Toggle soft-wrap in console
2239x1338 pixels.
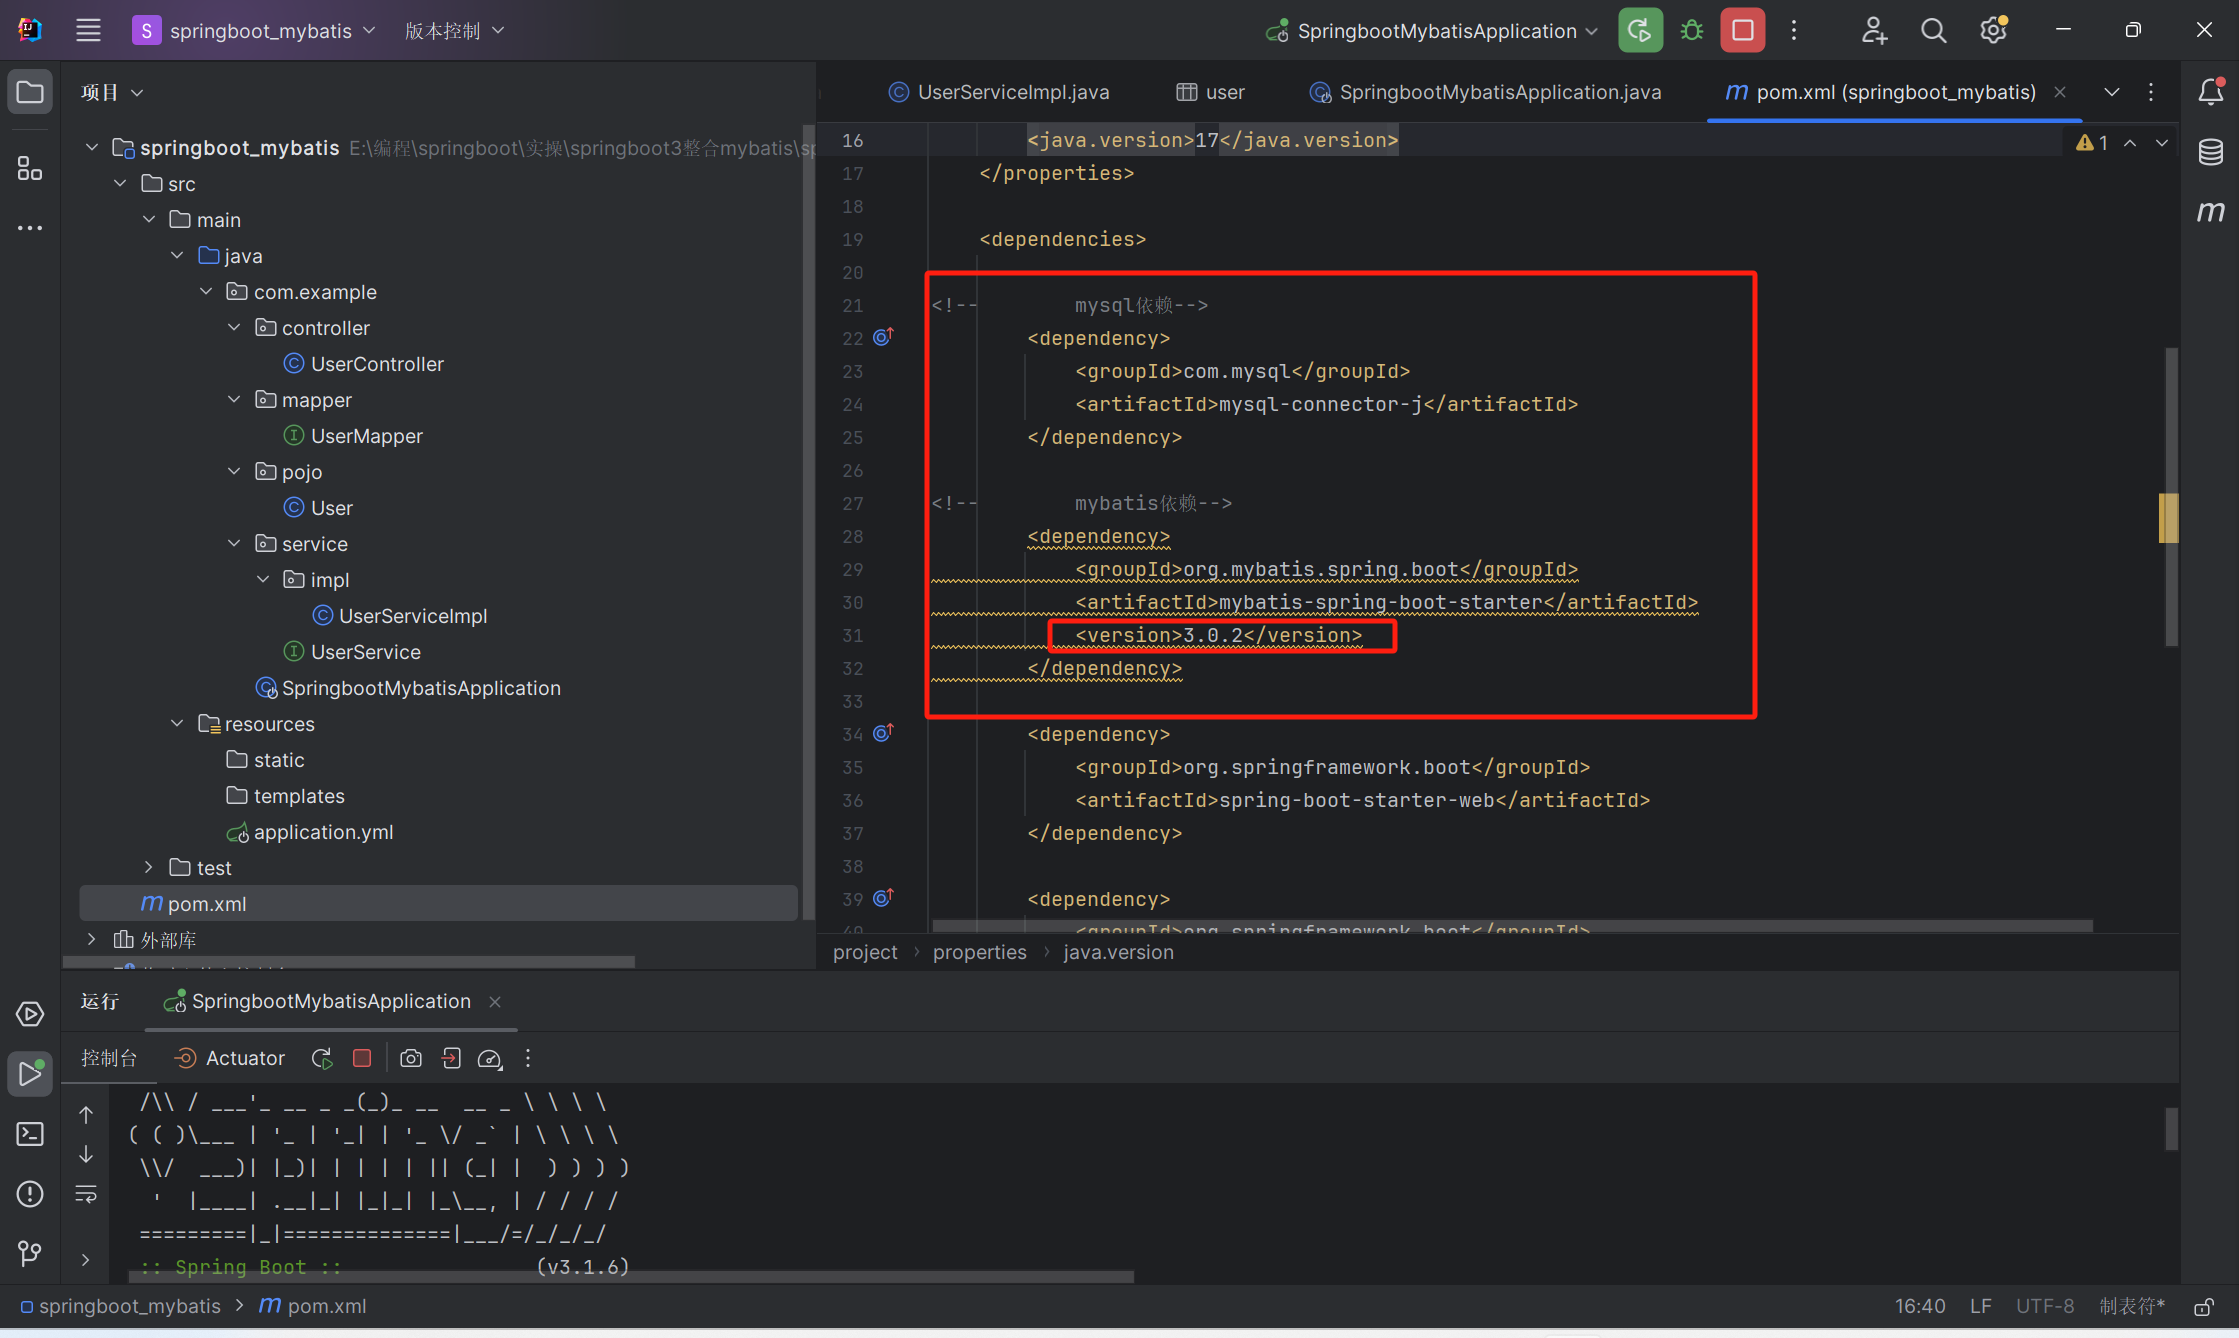coord(86,1194)
